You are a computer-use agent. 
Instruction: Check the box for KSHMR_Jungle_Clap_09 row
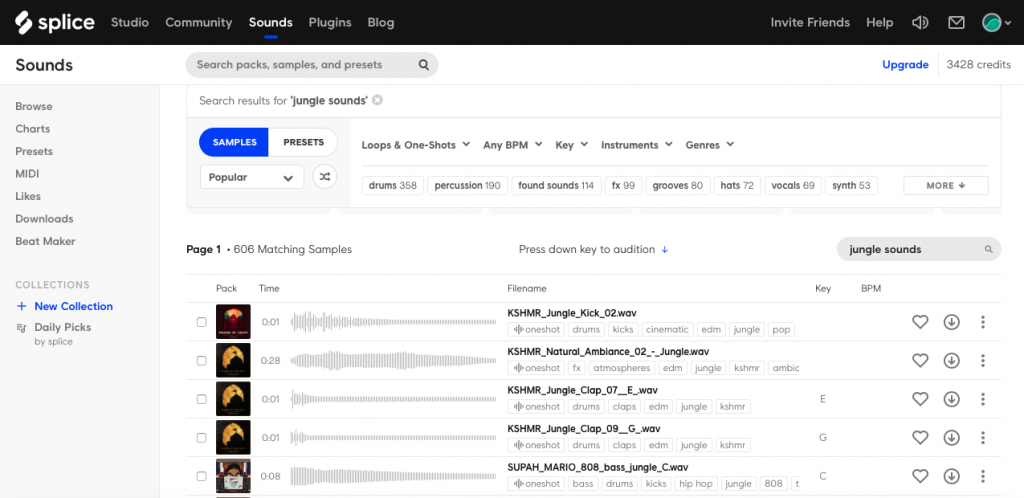tap(202, 437)
